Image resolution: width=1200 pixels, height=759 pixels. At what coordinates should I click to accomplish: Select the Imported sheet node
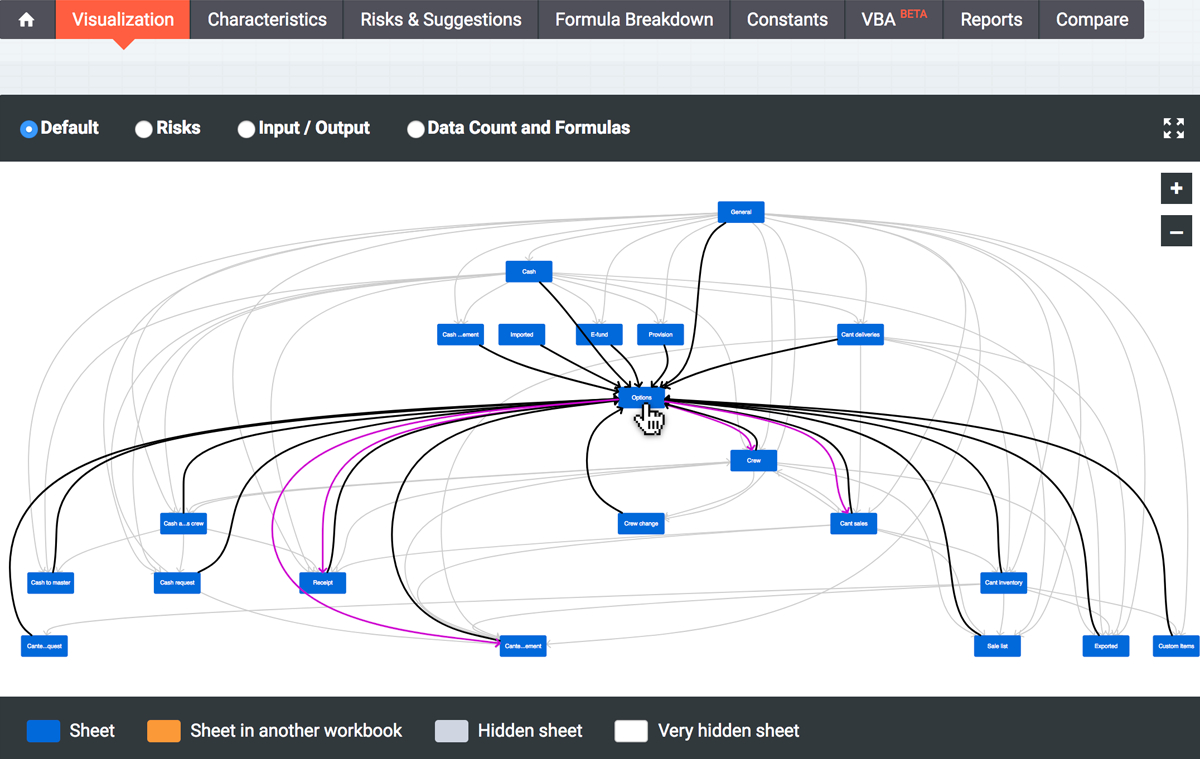522,335
